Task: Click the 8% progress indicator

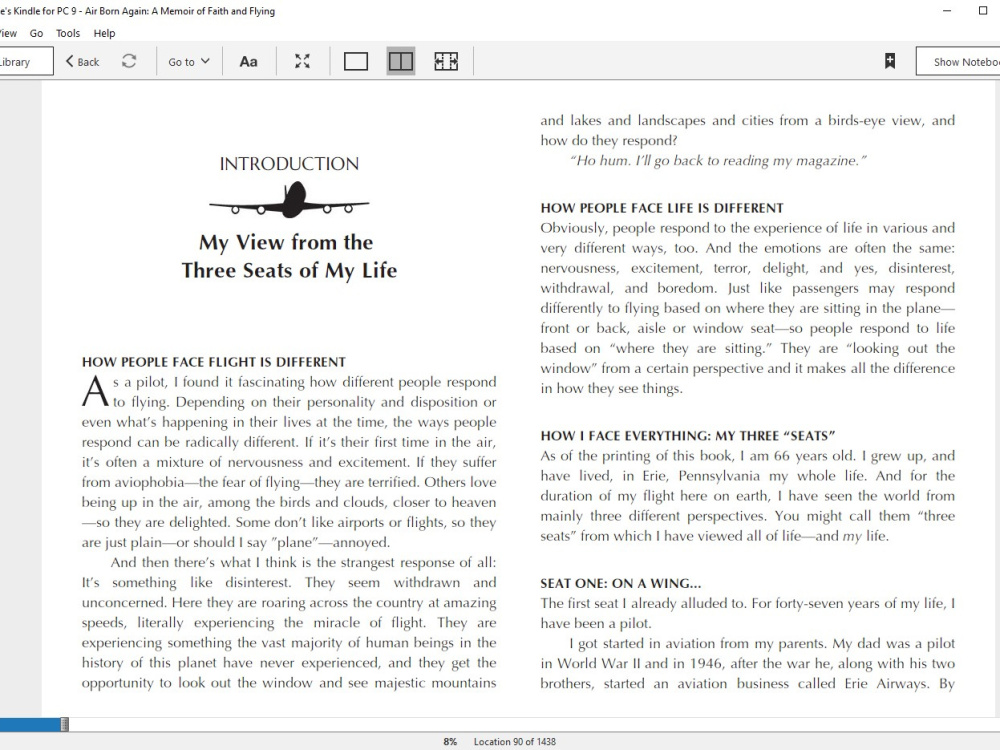Action: point(450,742)
